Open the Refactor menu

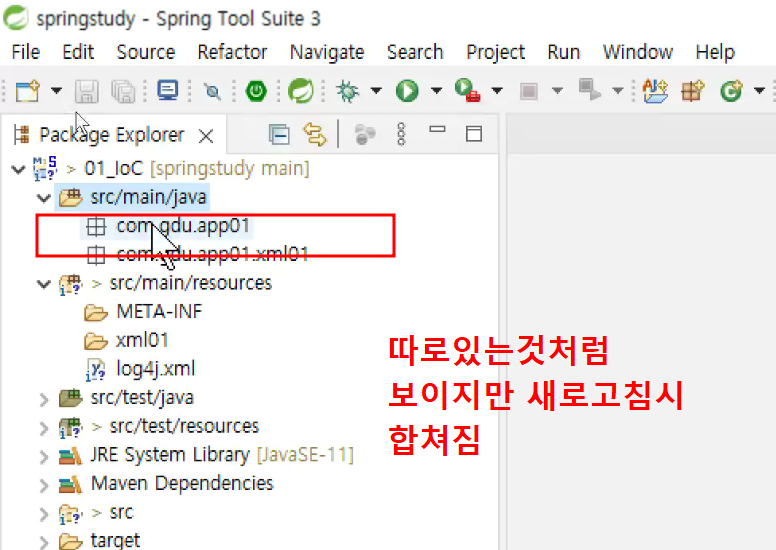[x=233, y=52]
